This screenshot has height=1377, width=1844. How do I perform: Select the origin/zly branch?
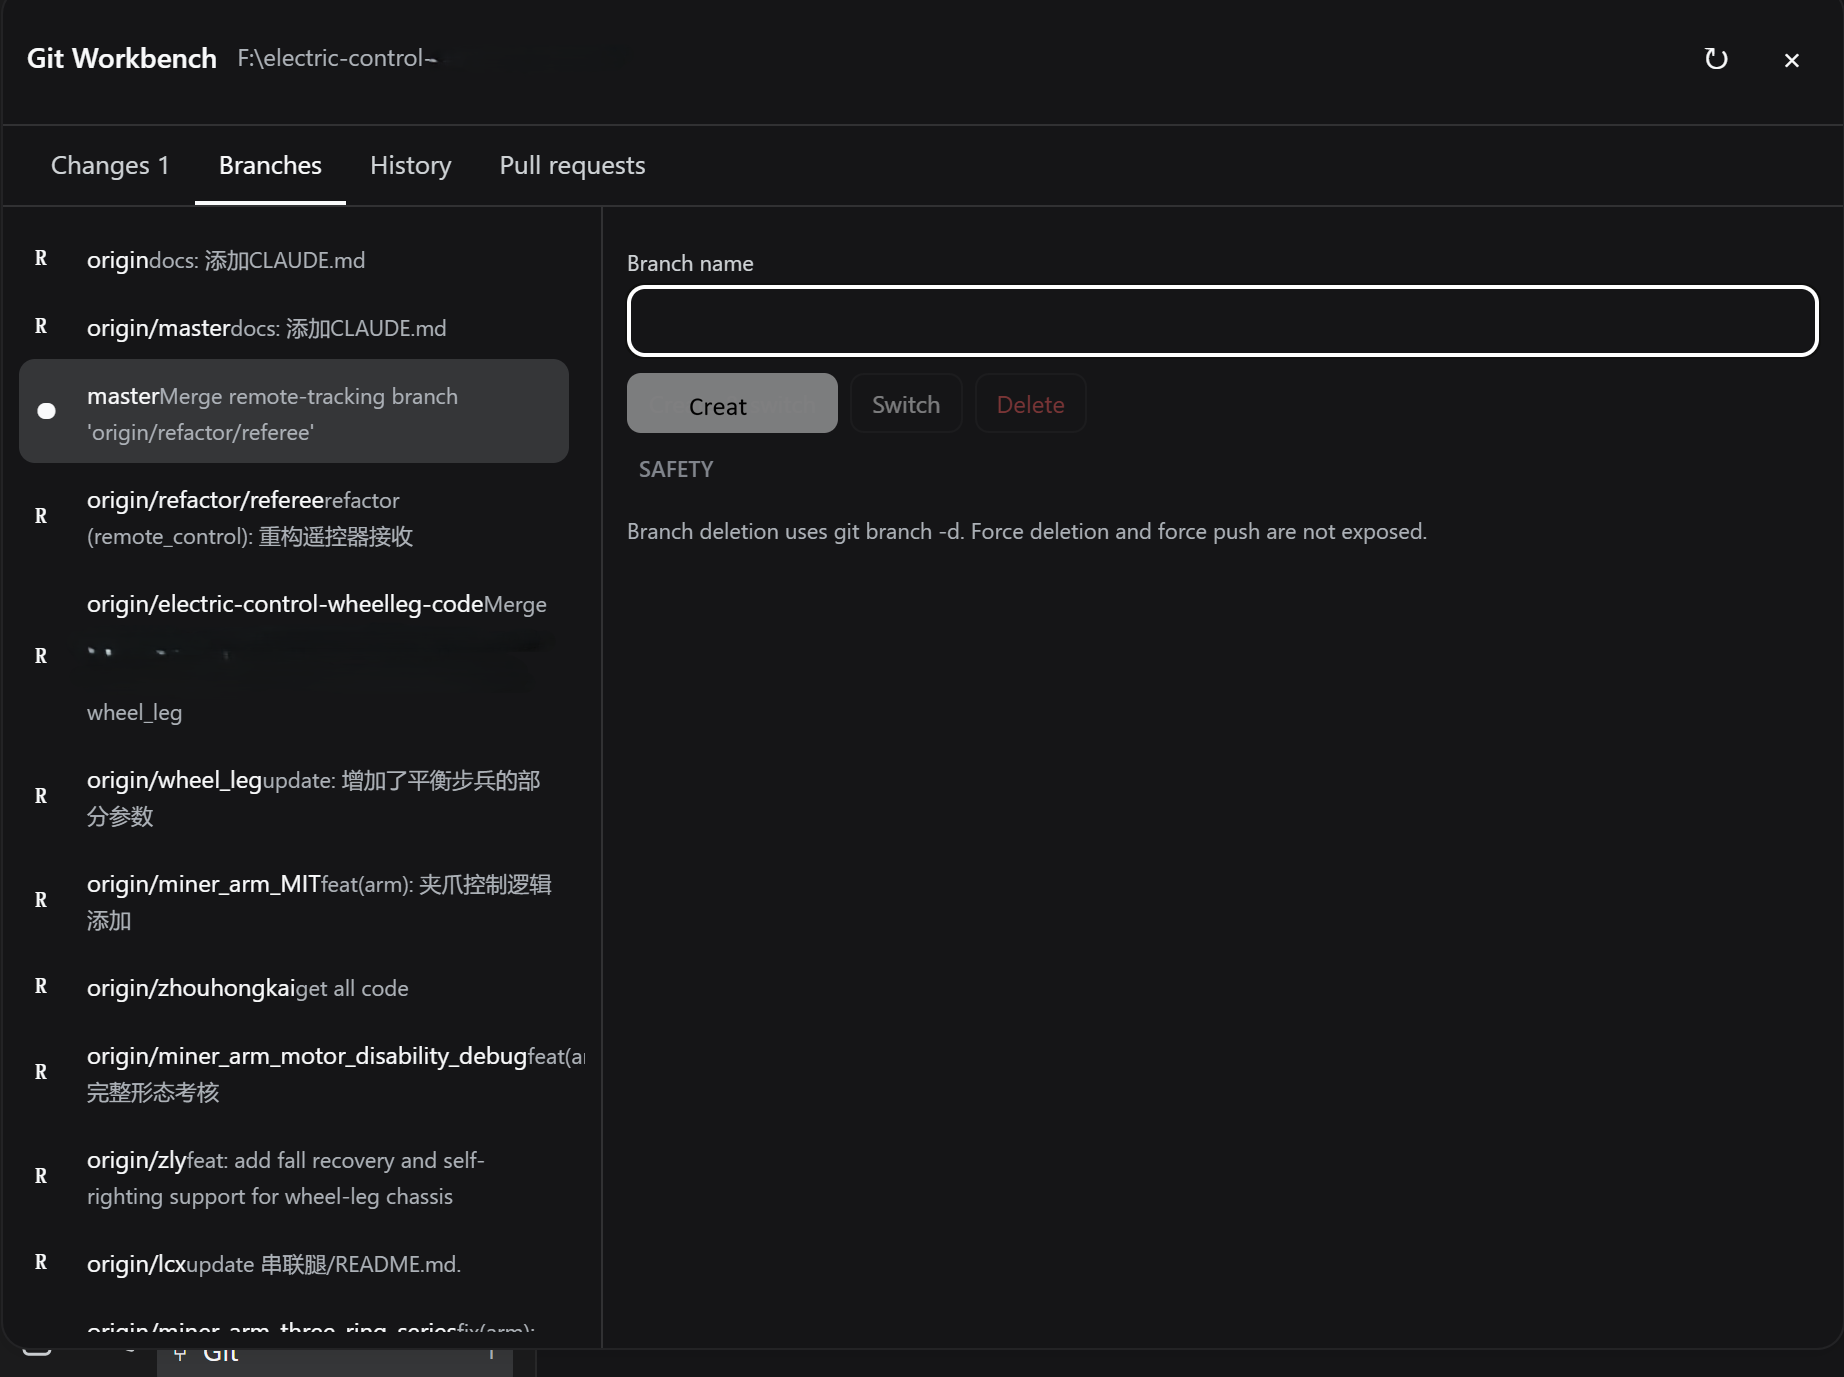coord(294,1177)
